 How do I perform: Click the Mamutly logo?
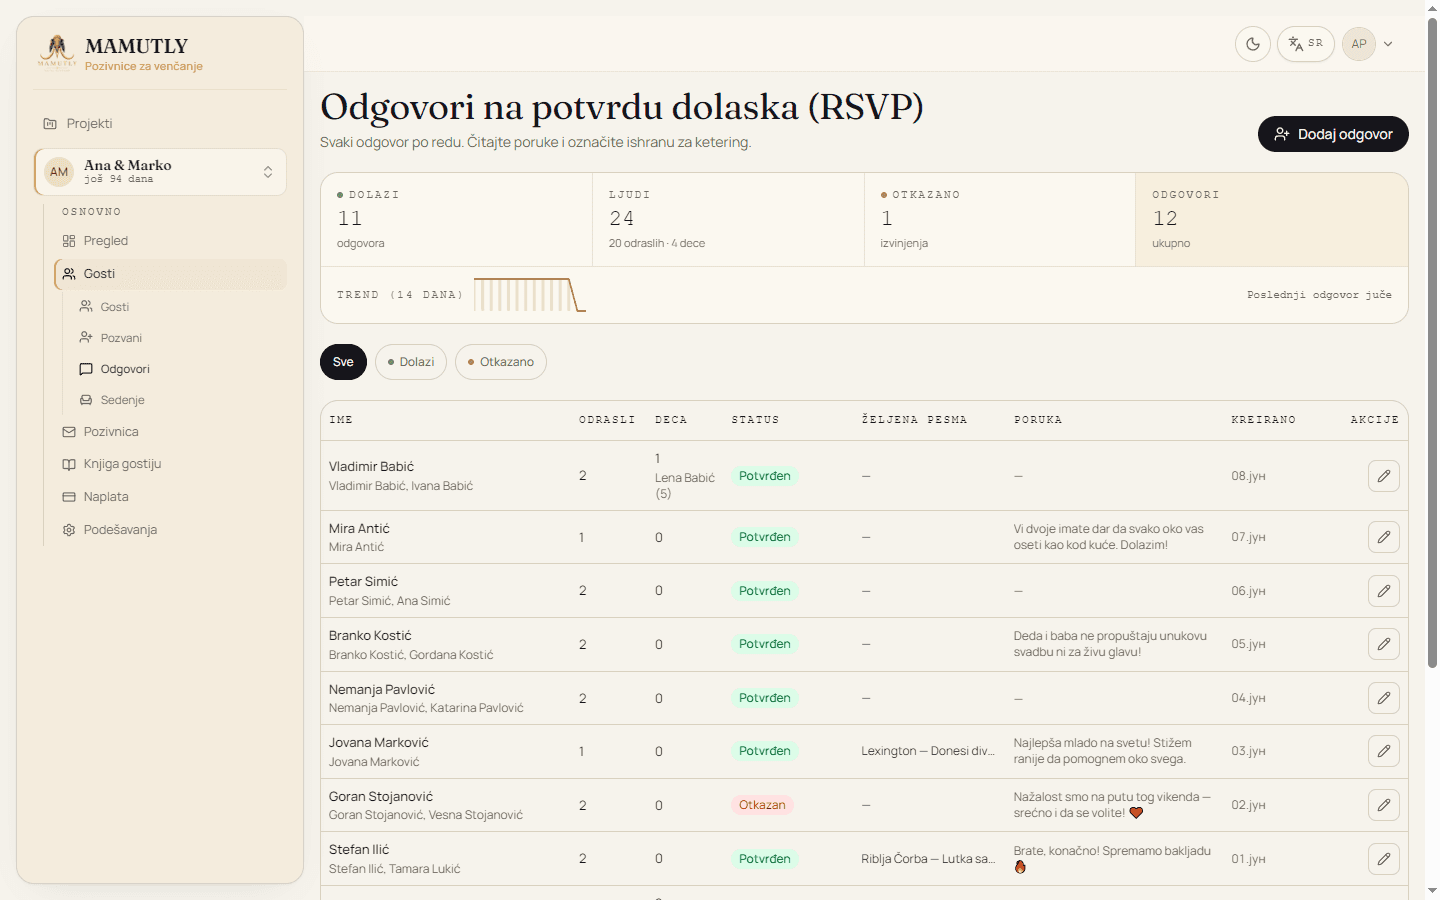coord(57,51)
